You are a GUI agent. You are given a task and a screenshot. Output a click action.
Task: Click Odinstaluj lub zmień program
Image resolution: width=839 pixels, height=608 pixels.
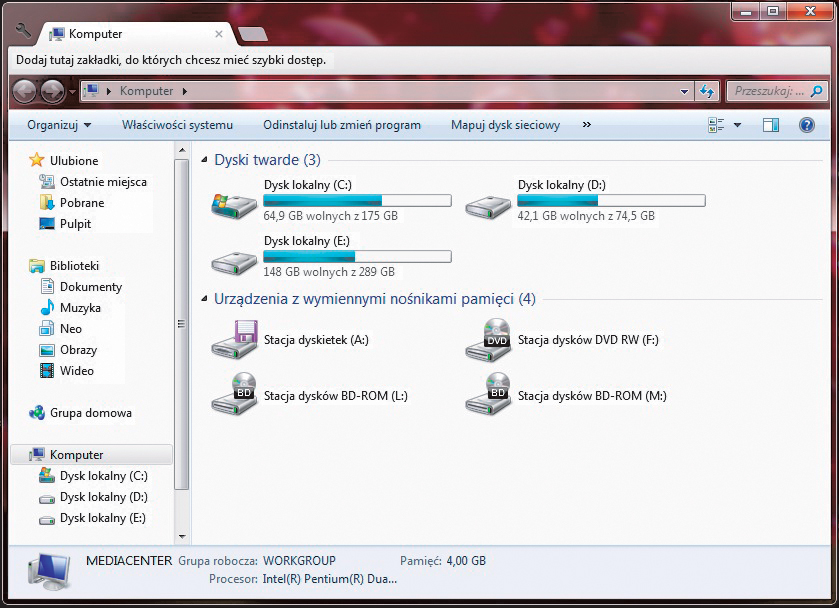(341, 125)
